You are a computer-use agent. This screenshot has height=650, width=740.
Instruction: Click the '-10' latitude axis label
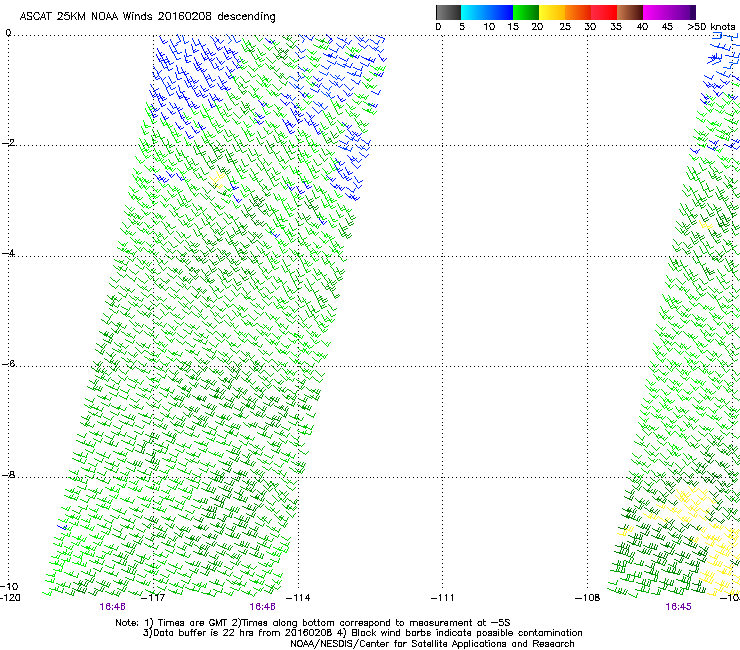point(9,586)
